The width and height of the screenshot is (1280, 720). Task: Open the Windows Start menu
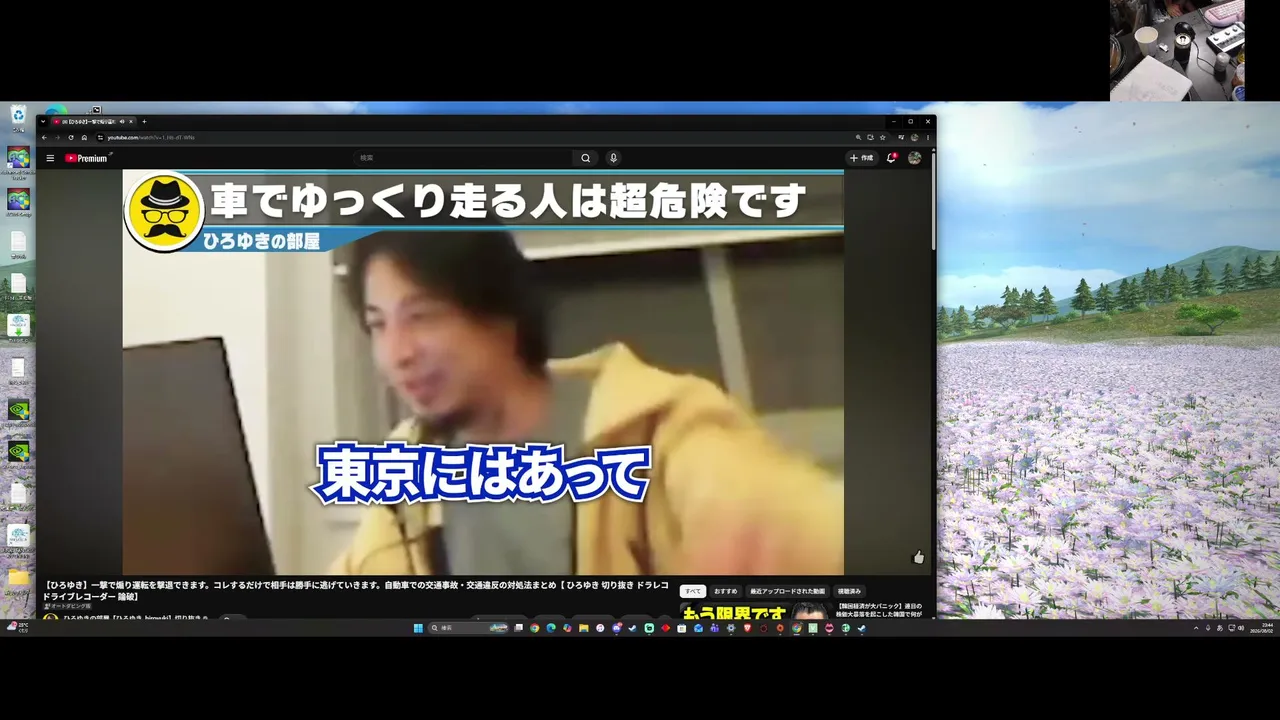click(x=419, y=628)
